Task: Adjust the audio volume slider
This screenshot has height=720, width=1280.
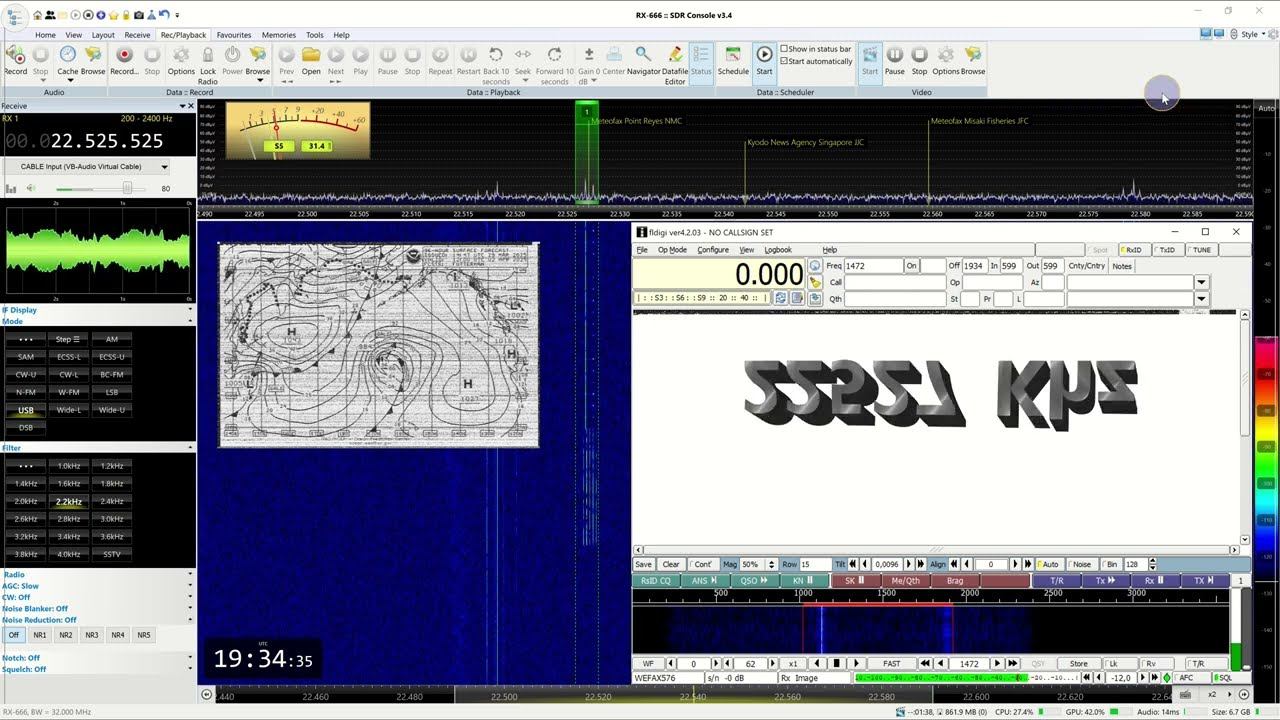Action: pyautogui.click(x=126, y=188)
